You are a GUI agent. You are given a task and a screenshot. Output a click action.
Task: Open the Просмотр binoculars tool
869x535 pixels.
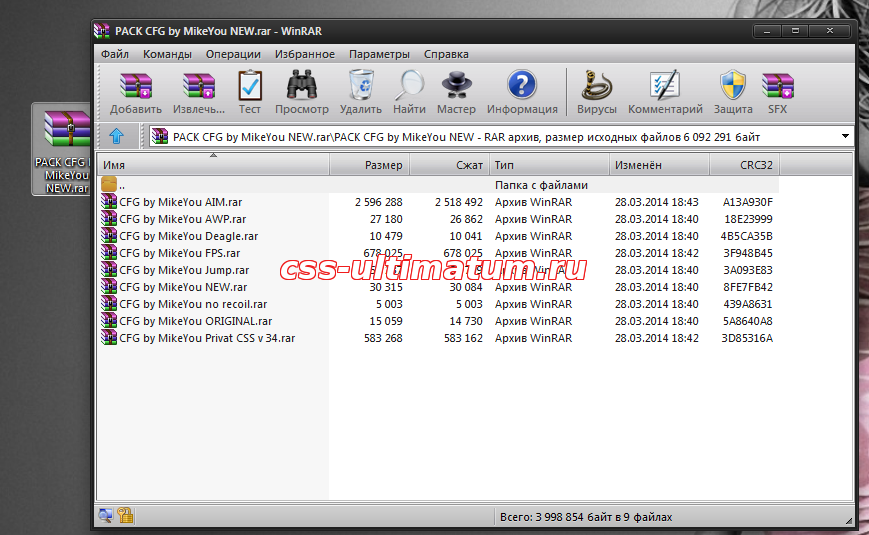pyautogui.click(x=302, y=85)
